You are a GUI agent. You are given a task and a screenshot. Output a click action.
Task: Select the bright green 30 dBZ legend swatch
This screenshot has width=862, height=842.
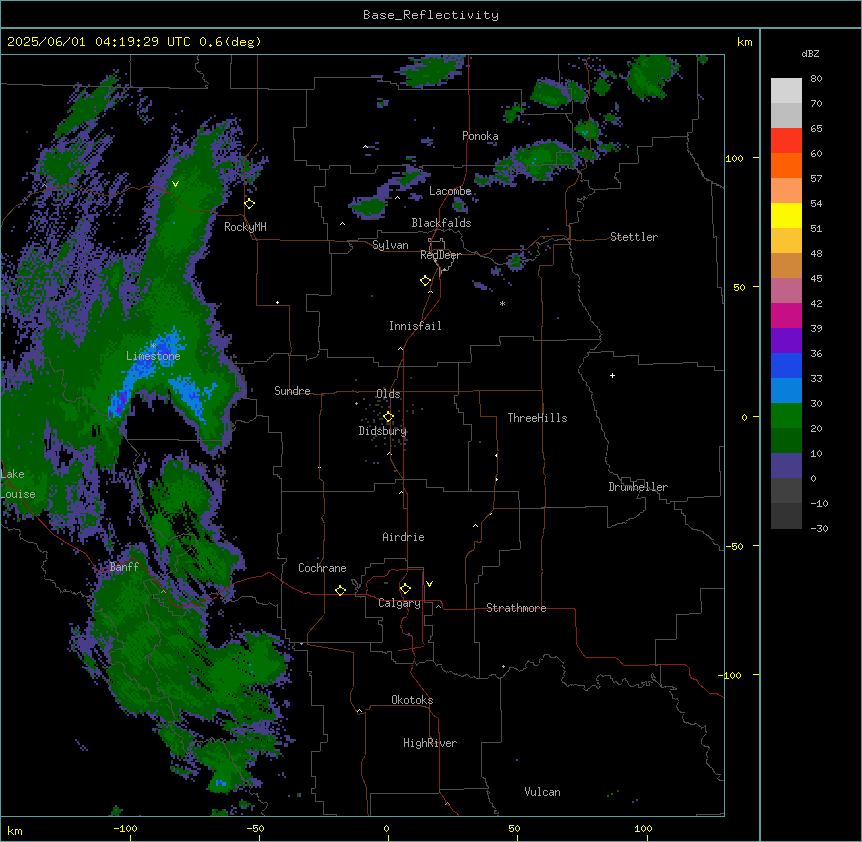786,416
